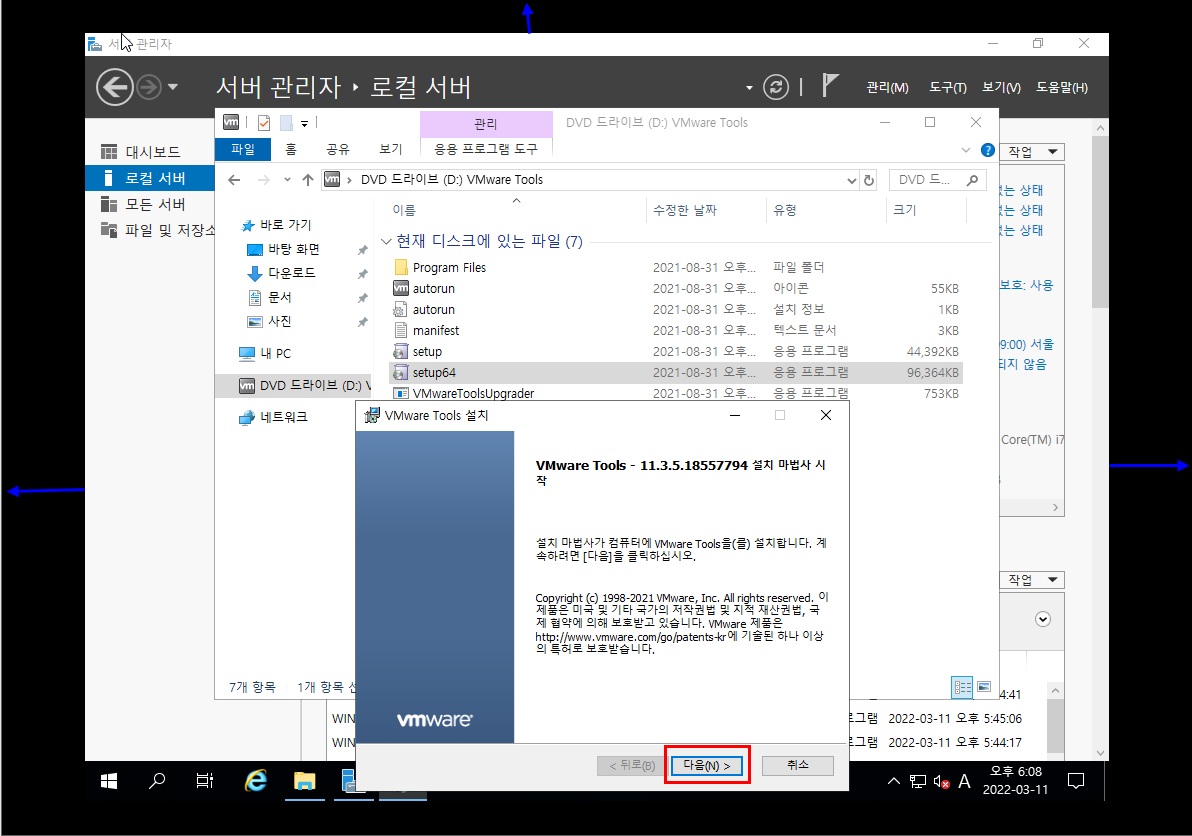Open the notifications flag in Server Manager
The height and width of the screenshot is (836, 1192).
pos(830,86)
